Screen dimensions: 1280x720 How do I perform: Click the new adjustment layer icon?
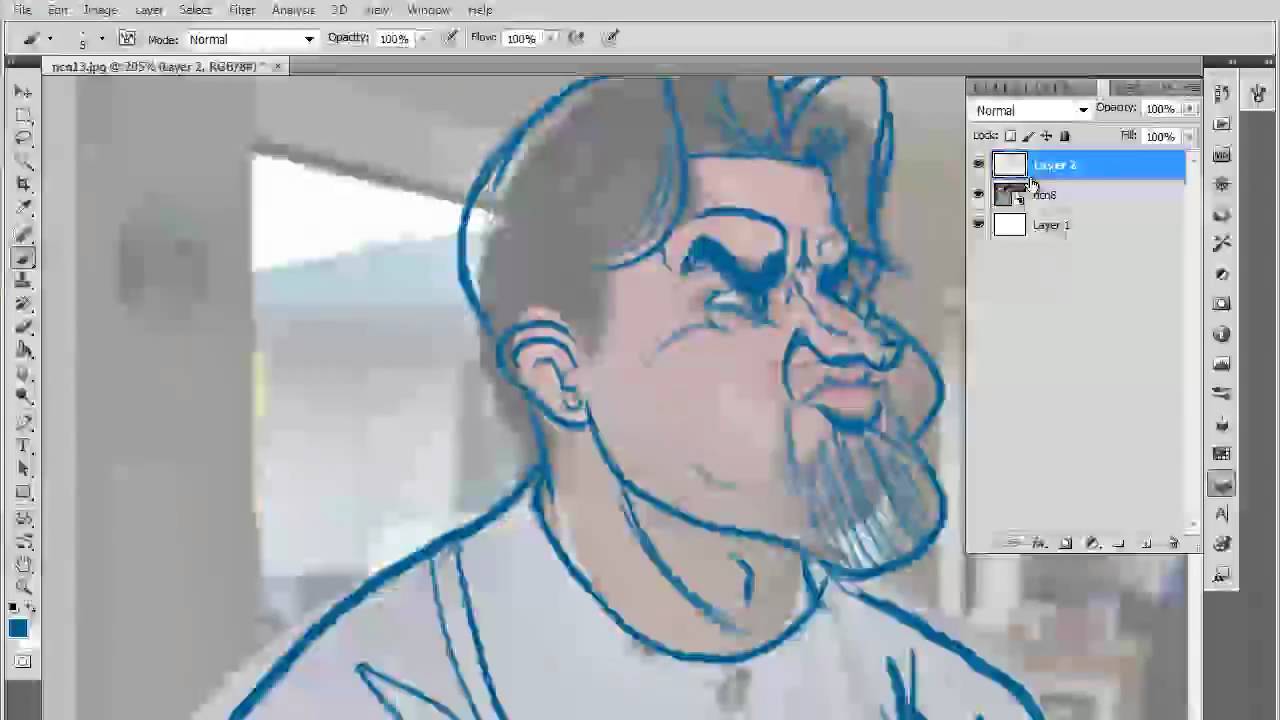pyautogui.click(x=1093, y=543)
